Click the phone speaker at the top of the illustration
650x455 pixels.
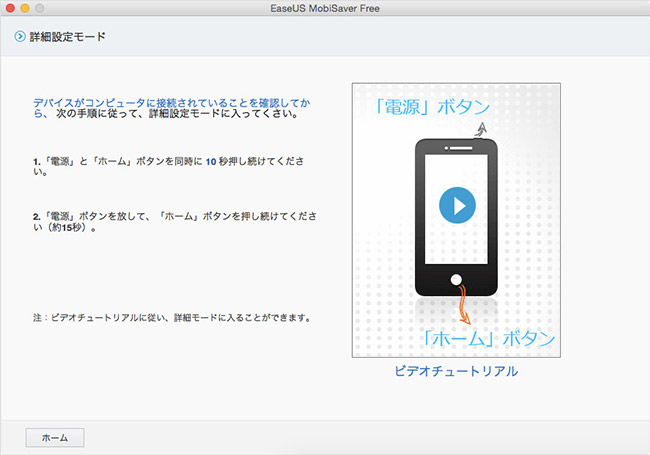click(458, 148)
